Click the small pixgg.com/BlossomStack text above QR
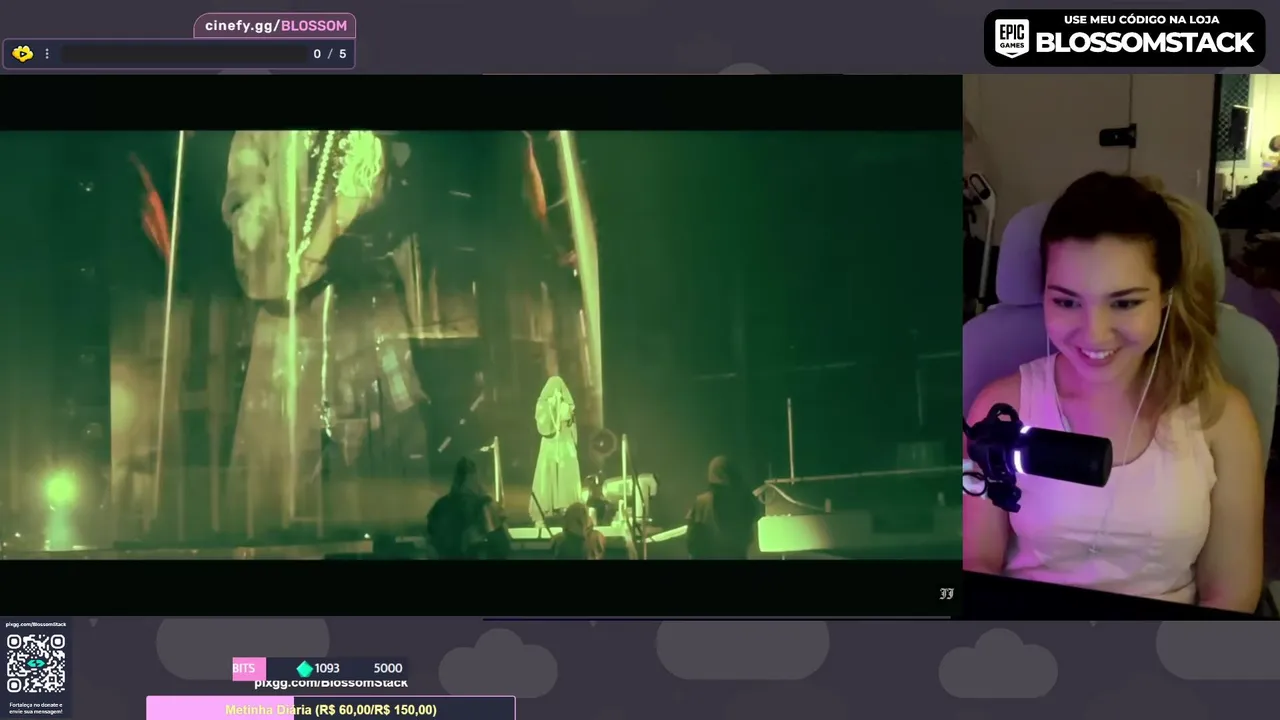Viewport: 1280px width, 720px height. pos(36,624)
